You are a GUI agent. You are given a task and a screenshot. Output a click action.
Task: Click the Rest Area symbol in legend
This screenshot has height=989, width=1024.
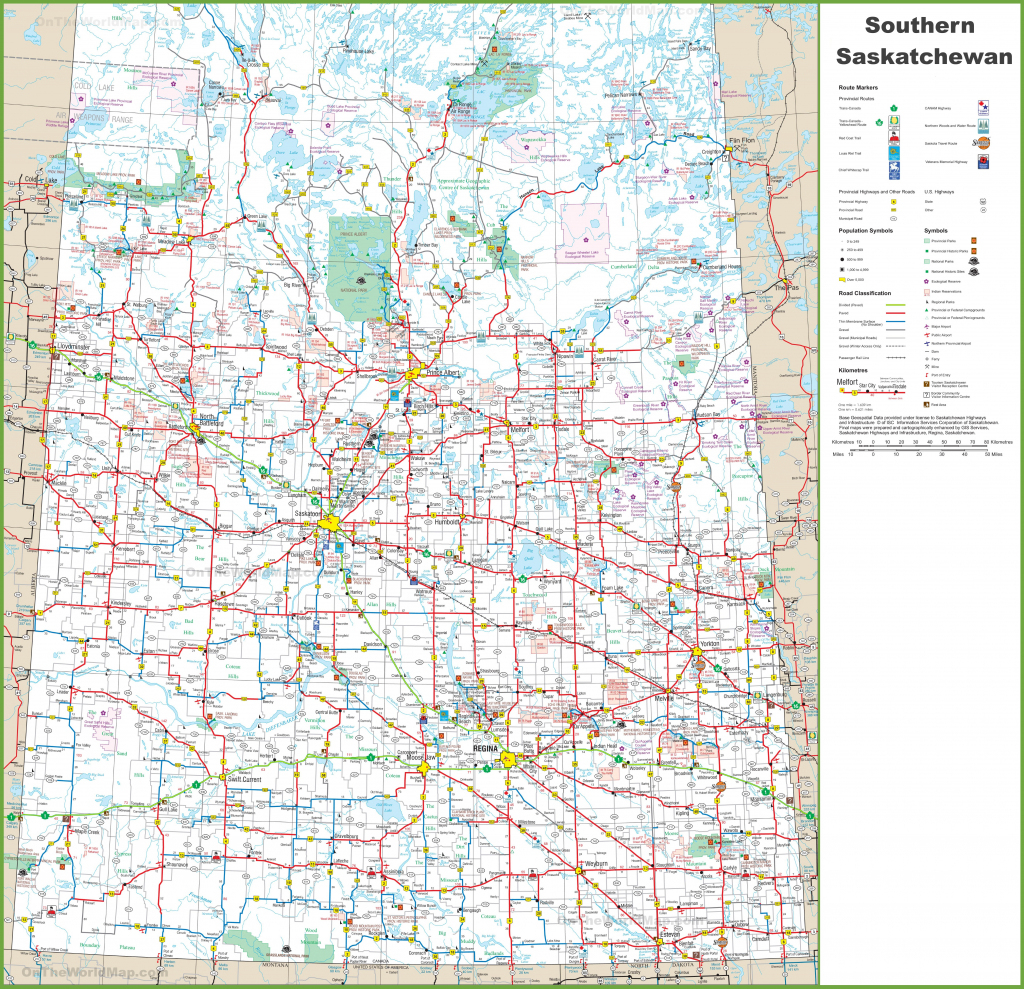coord(928,402)
